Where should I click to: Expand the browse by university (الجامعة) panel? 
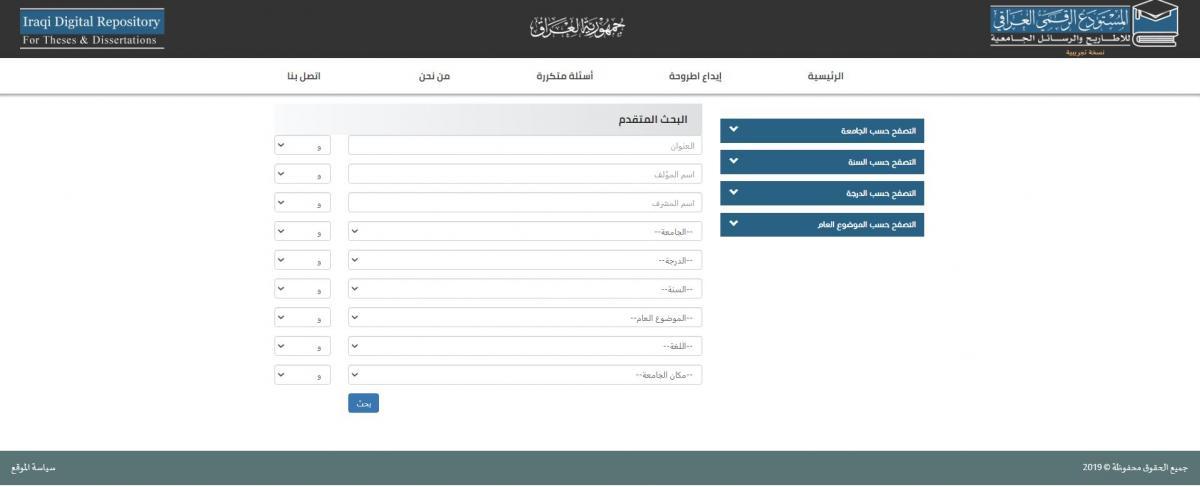pyautogui.click(x=821, y=131)
